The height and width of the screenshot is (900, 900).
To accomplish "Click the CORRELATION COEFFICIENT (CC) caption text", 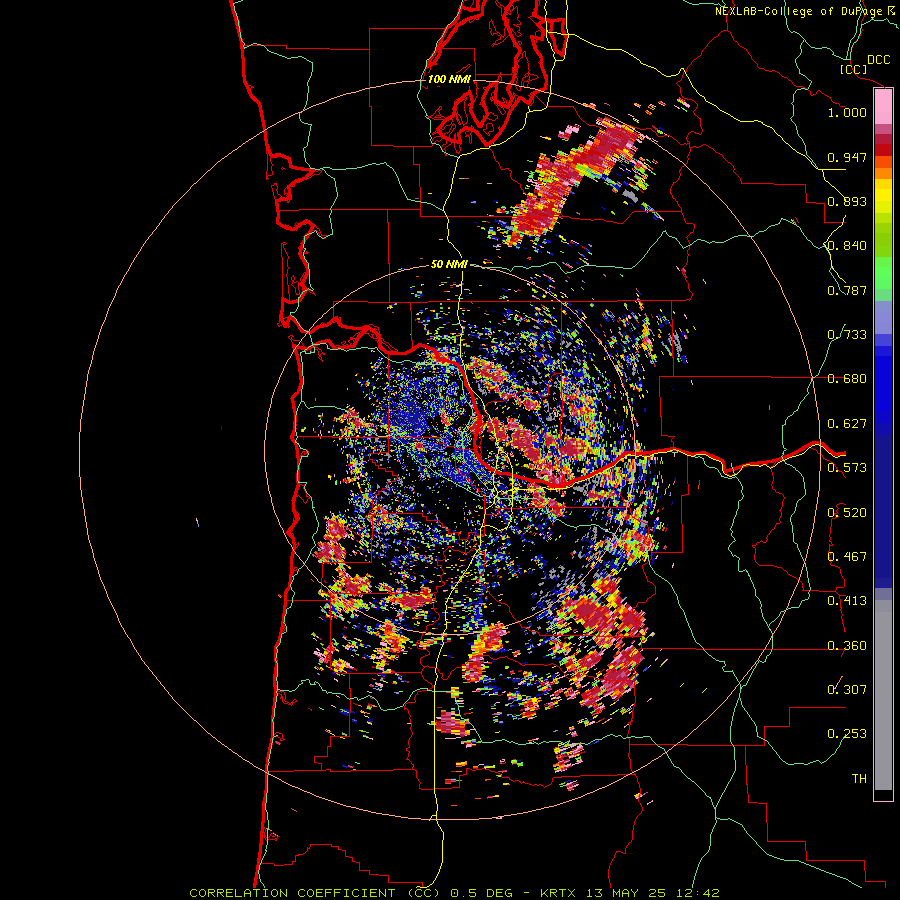I will (315, 893).
